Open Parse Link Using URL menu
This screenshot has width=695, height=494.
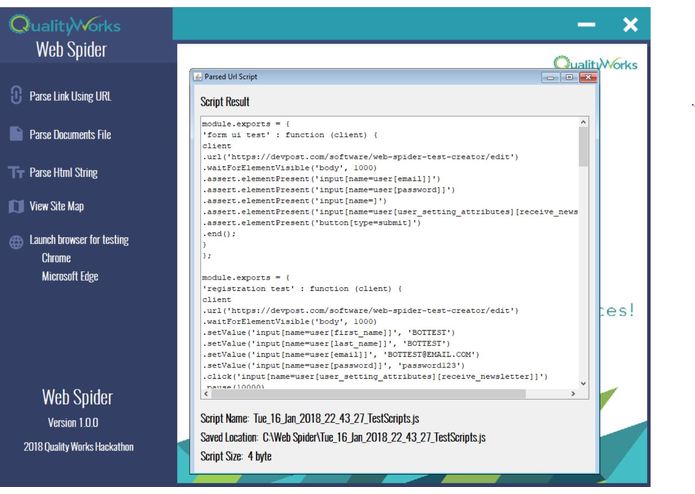(70, 96)
